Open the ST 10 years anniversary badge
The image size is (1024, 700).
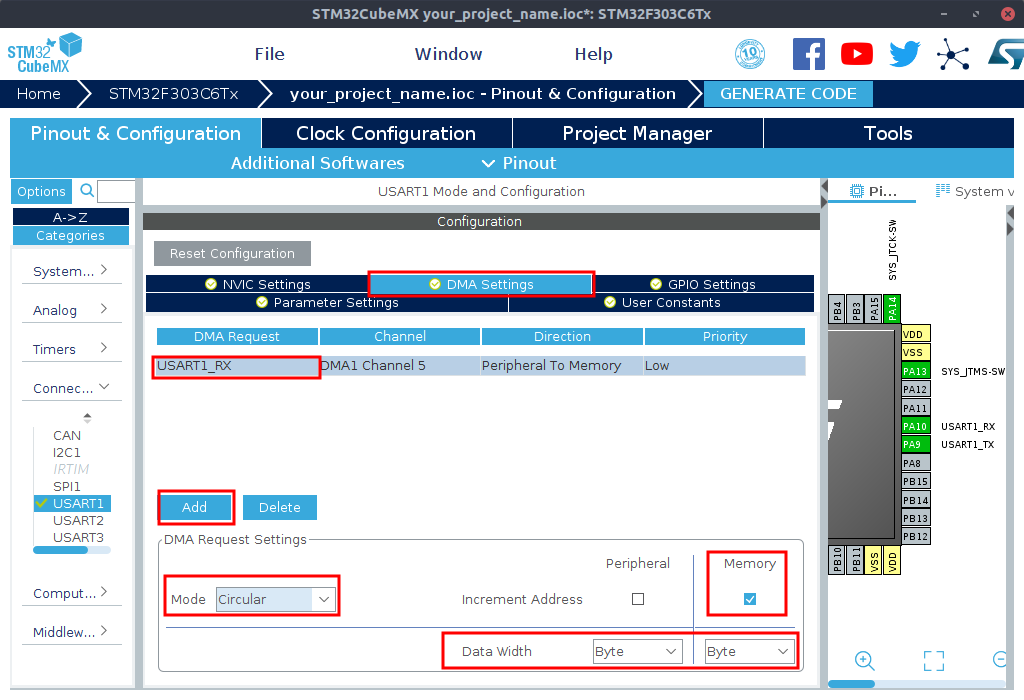click(x=750, y=54)
